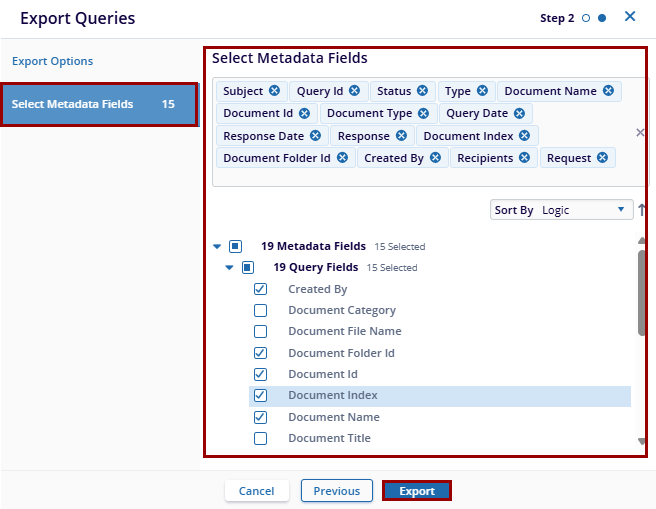Remove the Response Date chip

click(x=315, y=136)
